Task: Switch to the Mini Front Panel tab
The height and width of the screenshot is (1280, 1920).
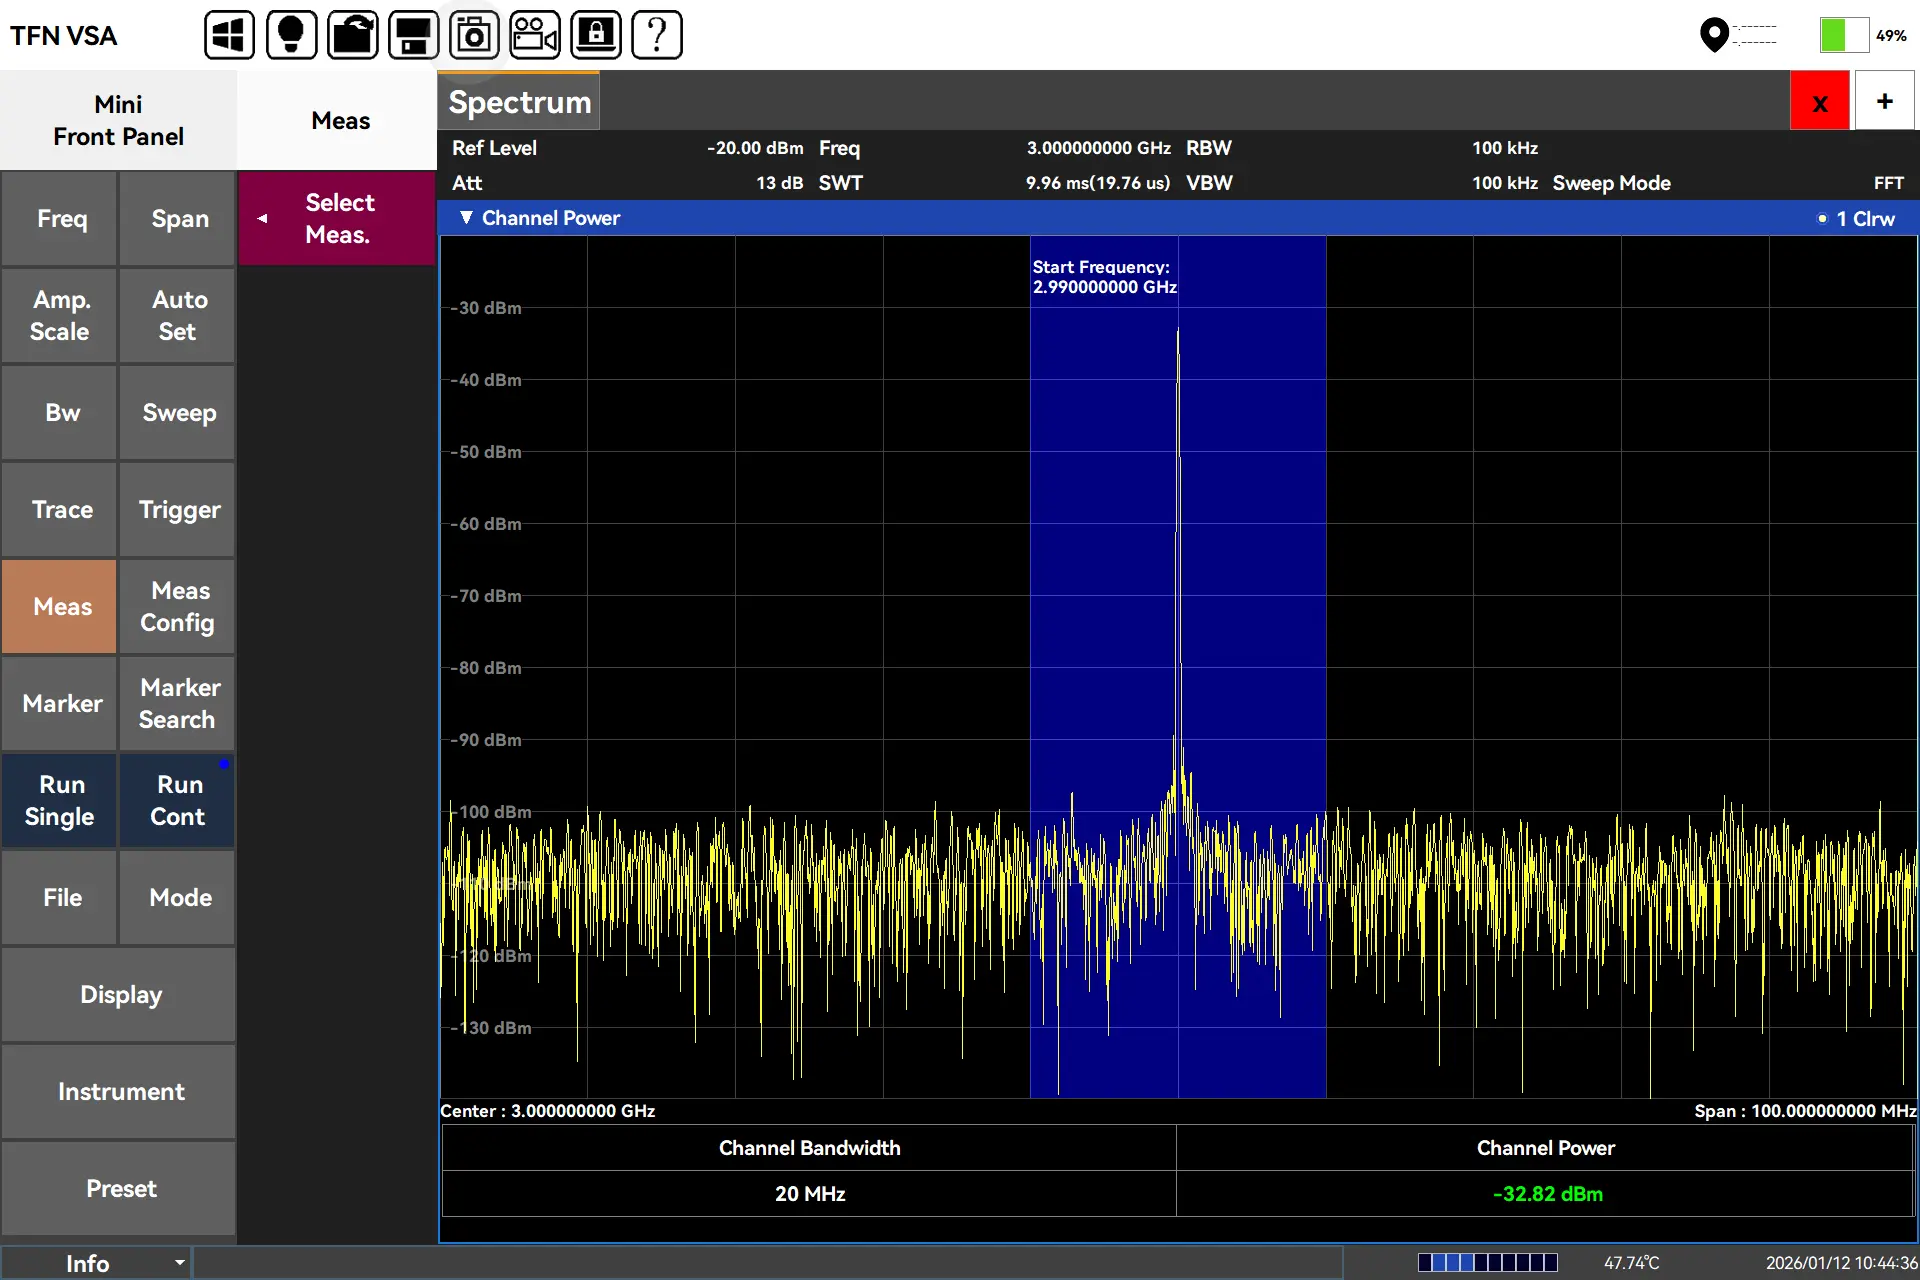Action: 118,120
